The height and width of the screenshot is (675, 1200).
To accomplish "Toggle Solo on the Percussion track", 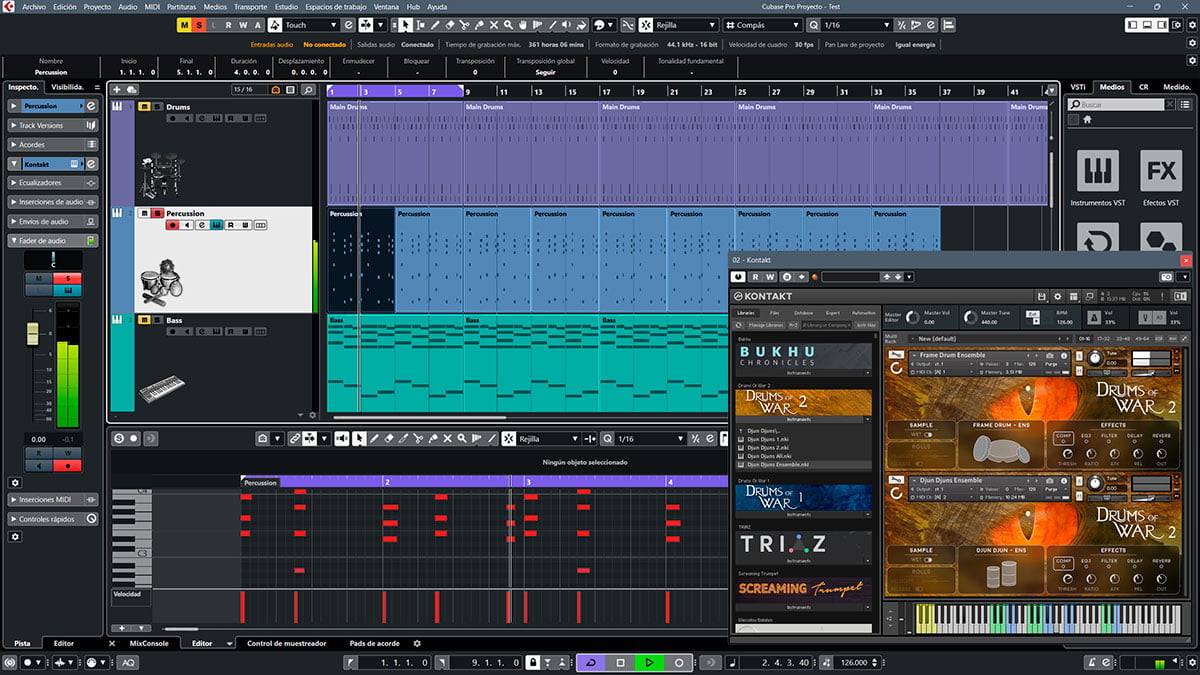I will pyautogui.click(x=157, y=213).
